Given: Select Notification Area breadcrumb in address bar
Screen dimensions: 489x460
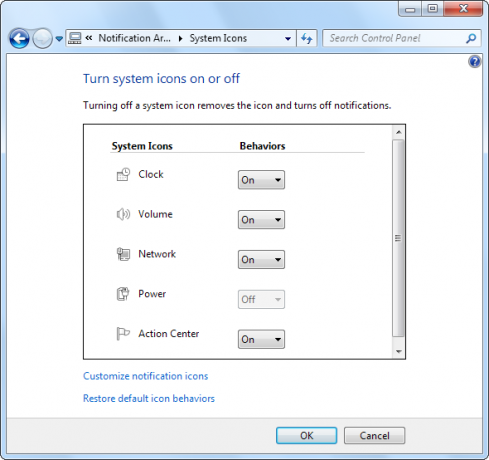Looking at the screenshot, I should coord(135,38).
